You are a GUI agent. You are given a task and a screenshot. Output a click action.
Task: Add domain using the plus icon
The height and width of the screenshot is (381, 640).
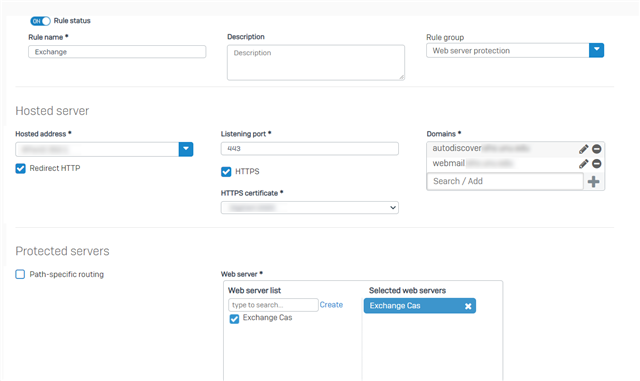coord(593,182)
